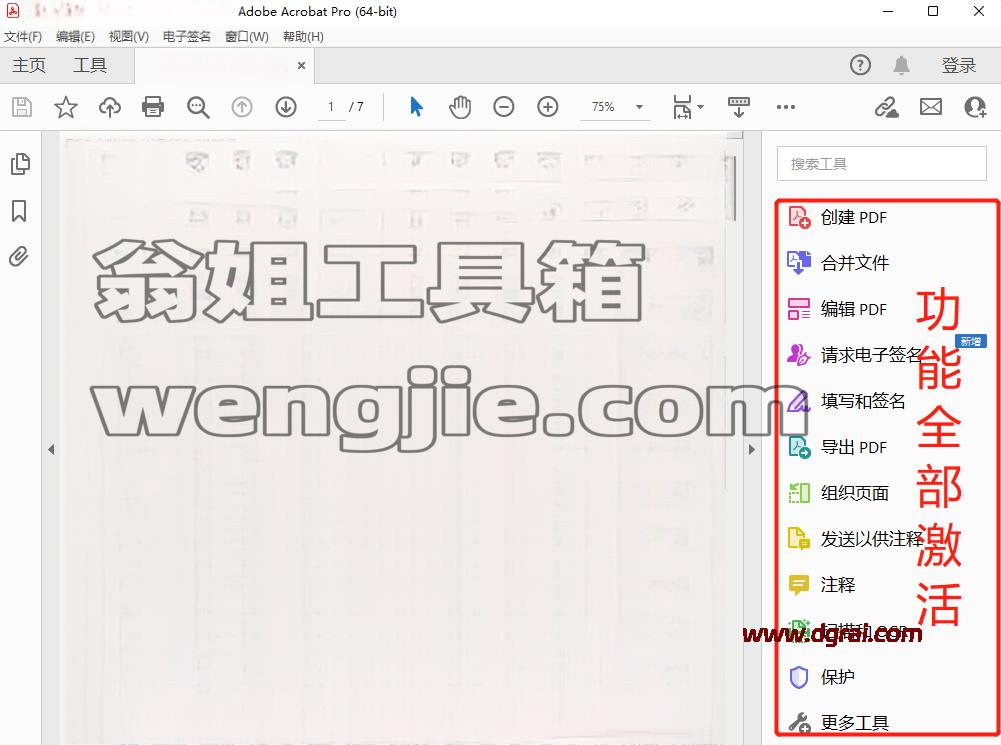Screen dimensions: 1001x745
Task: Open the 电子签名 menu
Action: coord(186,36)
